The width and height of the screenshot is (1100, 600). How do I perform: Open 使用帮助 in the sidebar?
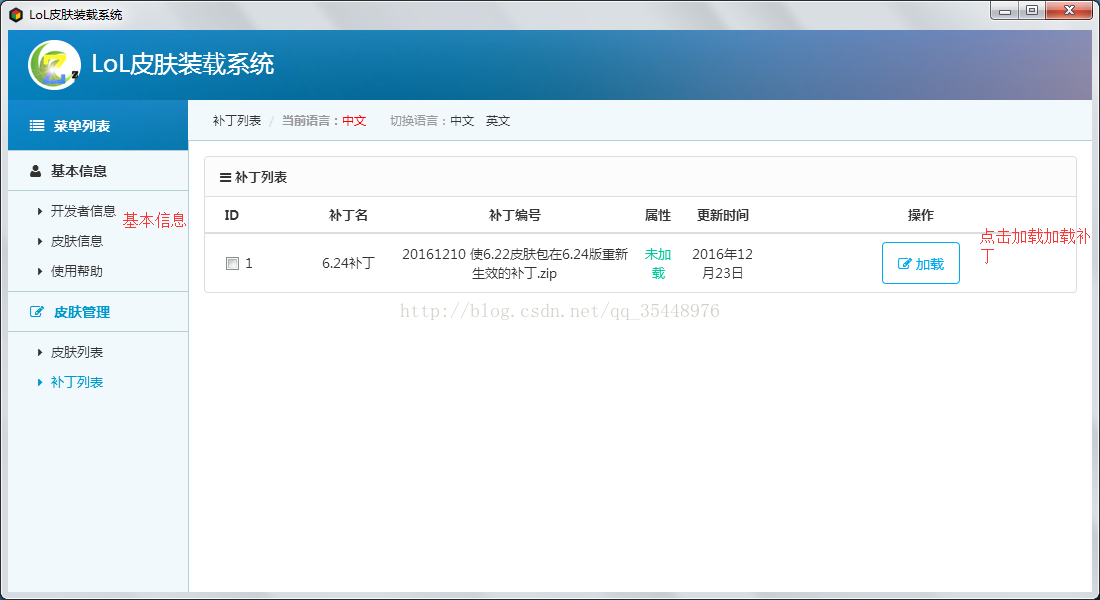(76, 271)
